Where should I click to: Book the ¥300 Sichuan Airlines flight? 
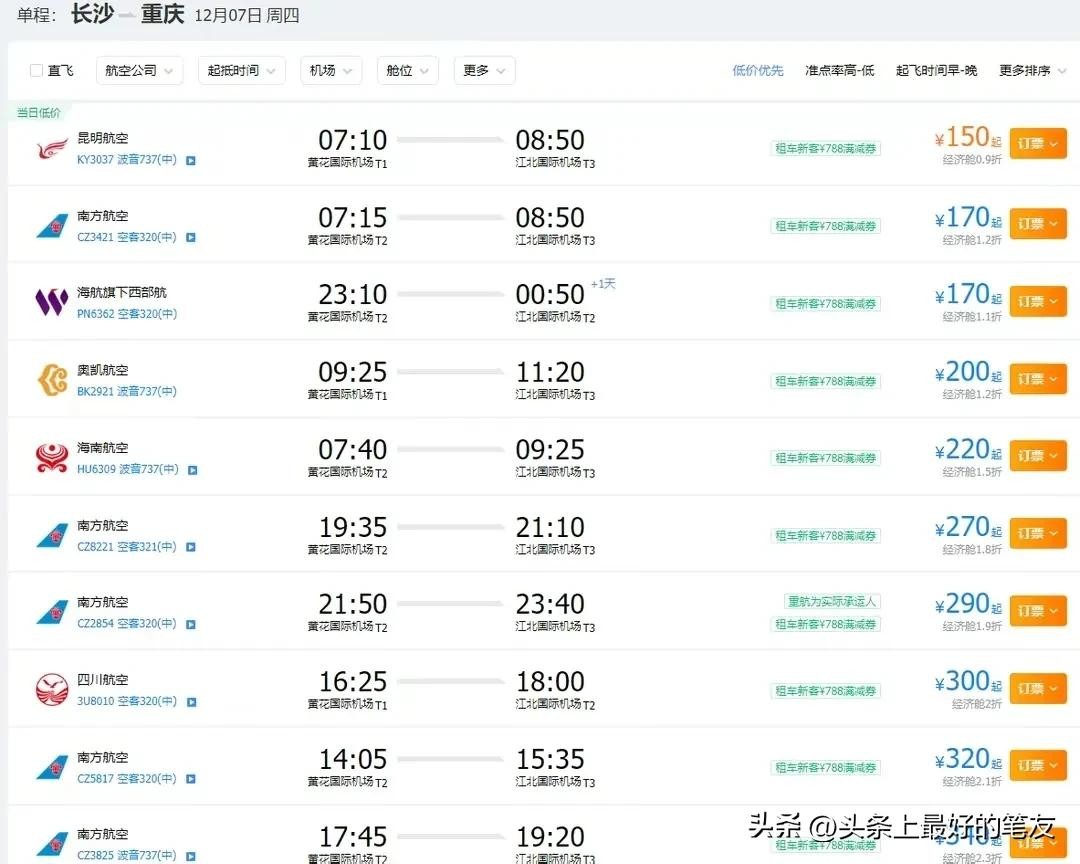click(x=1037, y=689)
